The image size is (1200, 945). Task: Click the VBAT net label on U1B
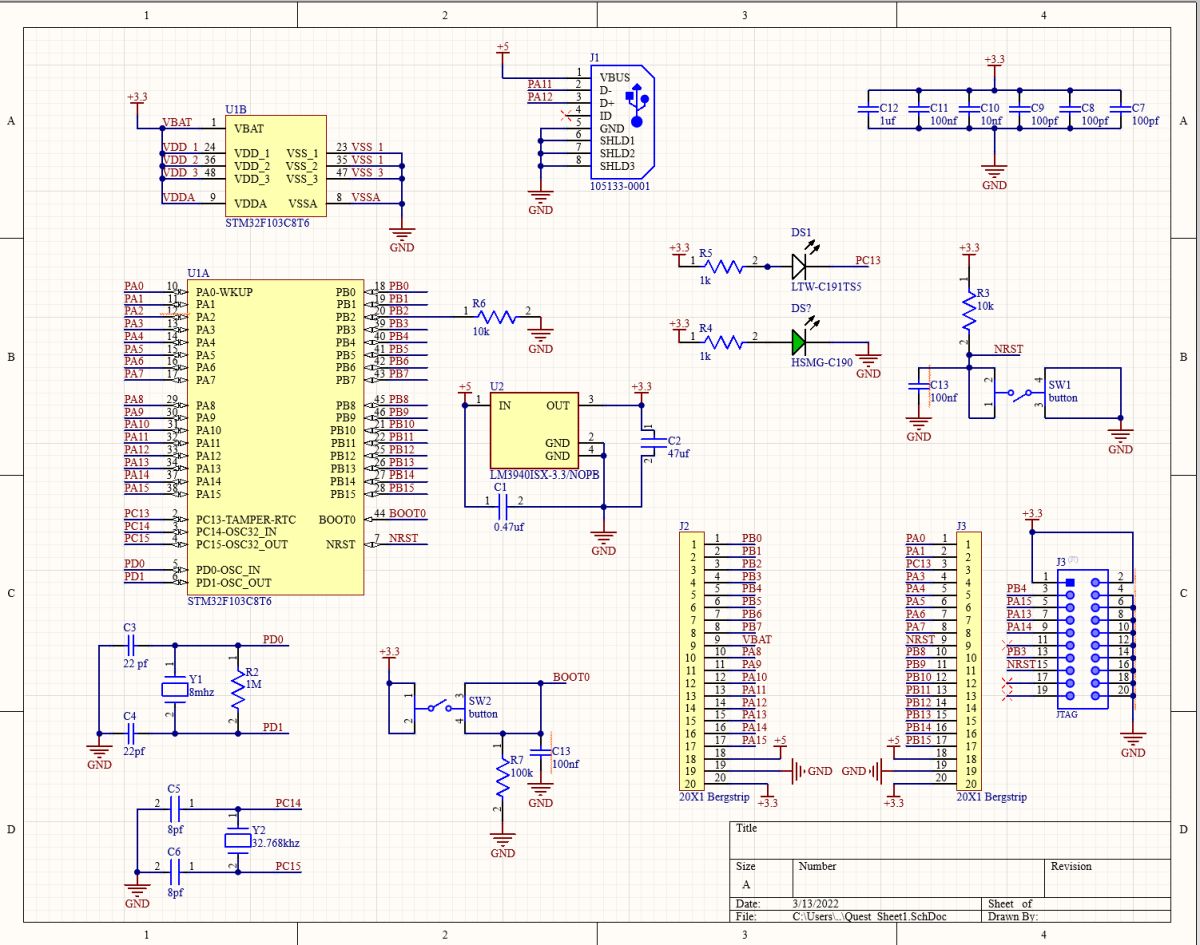point(177,122)
